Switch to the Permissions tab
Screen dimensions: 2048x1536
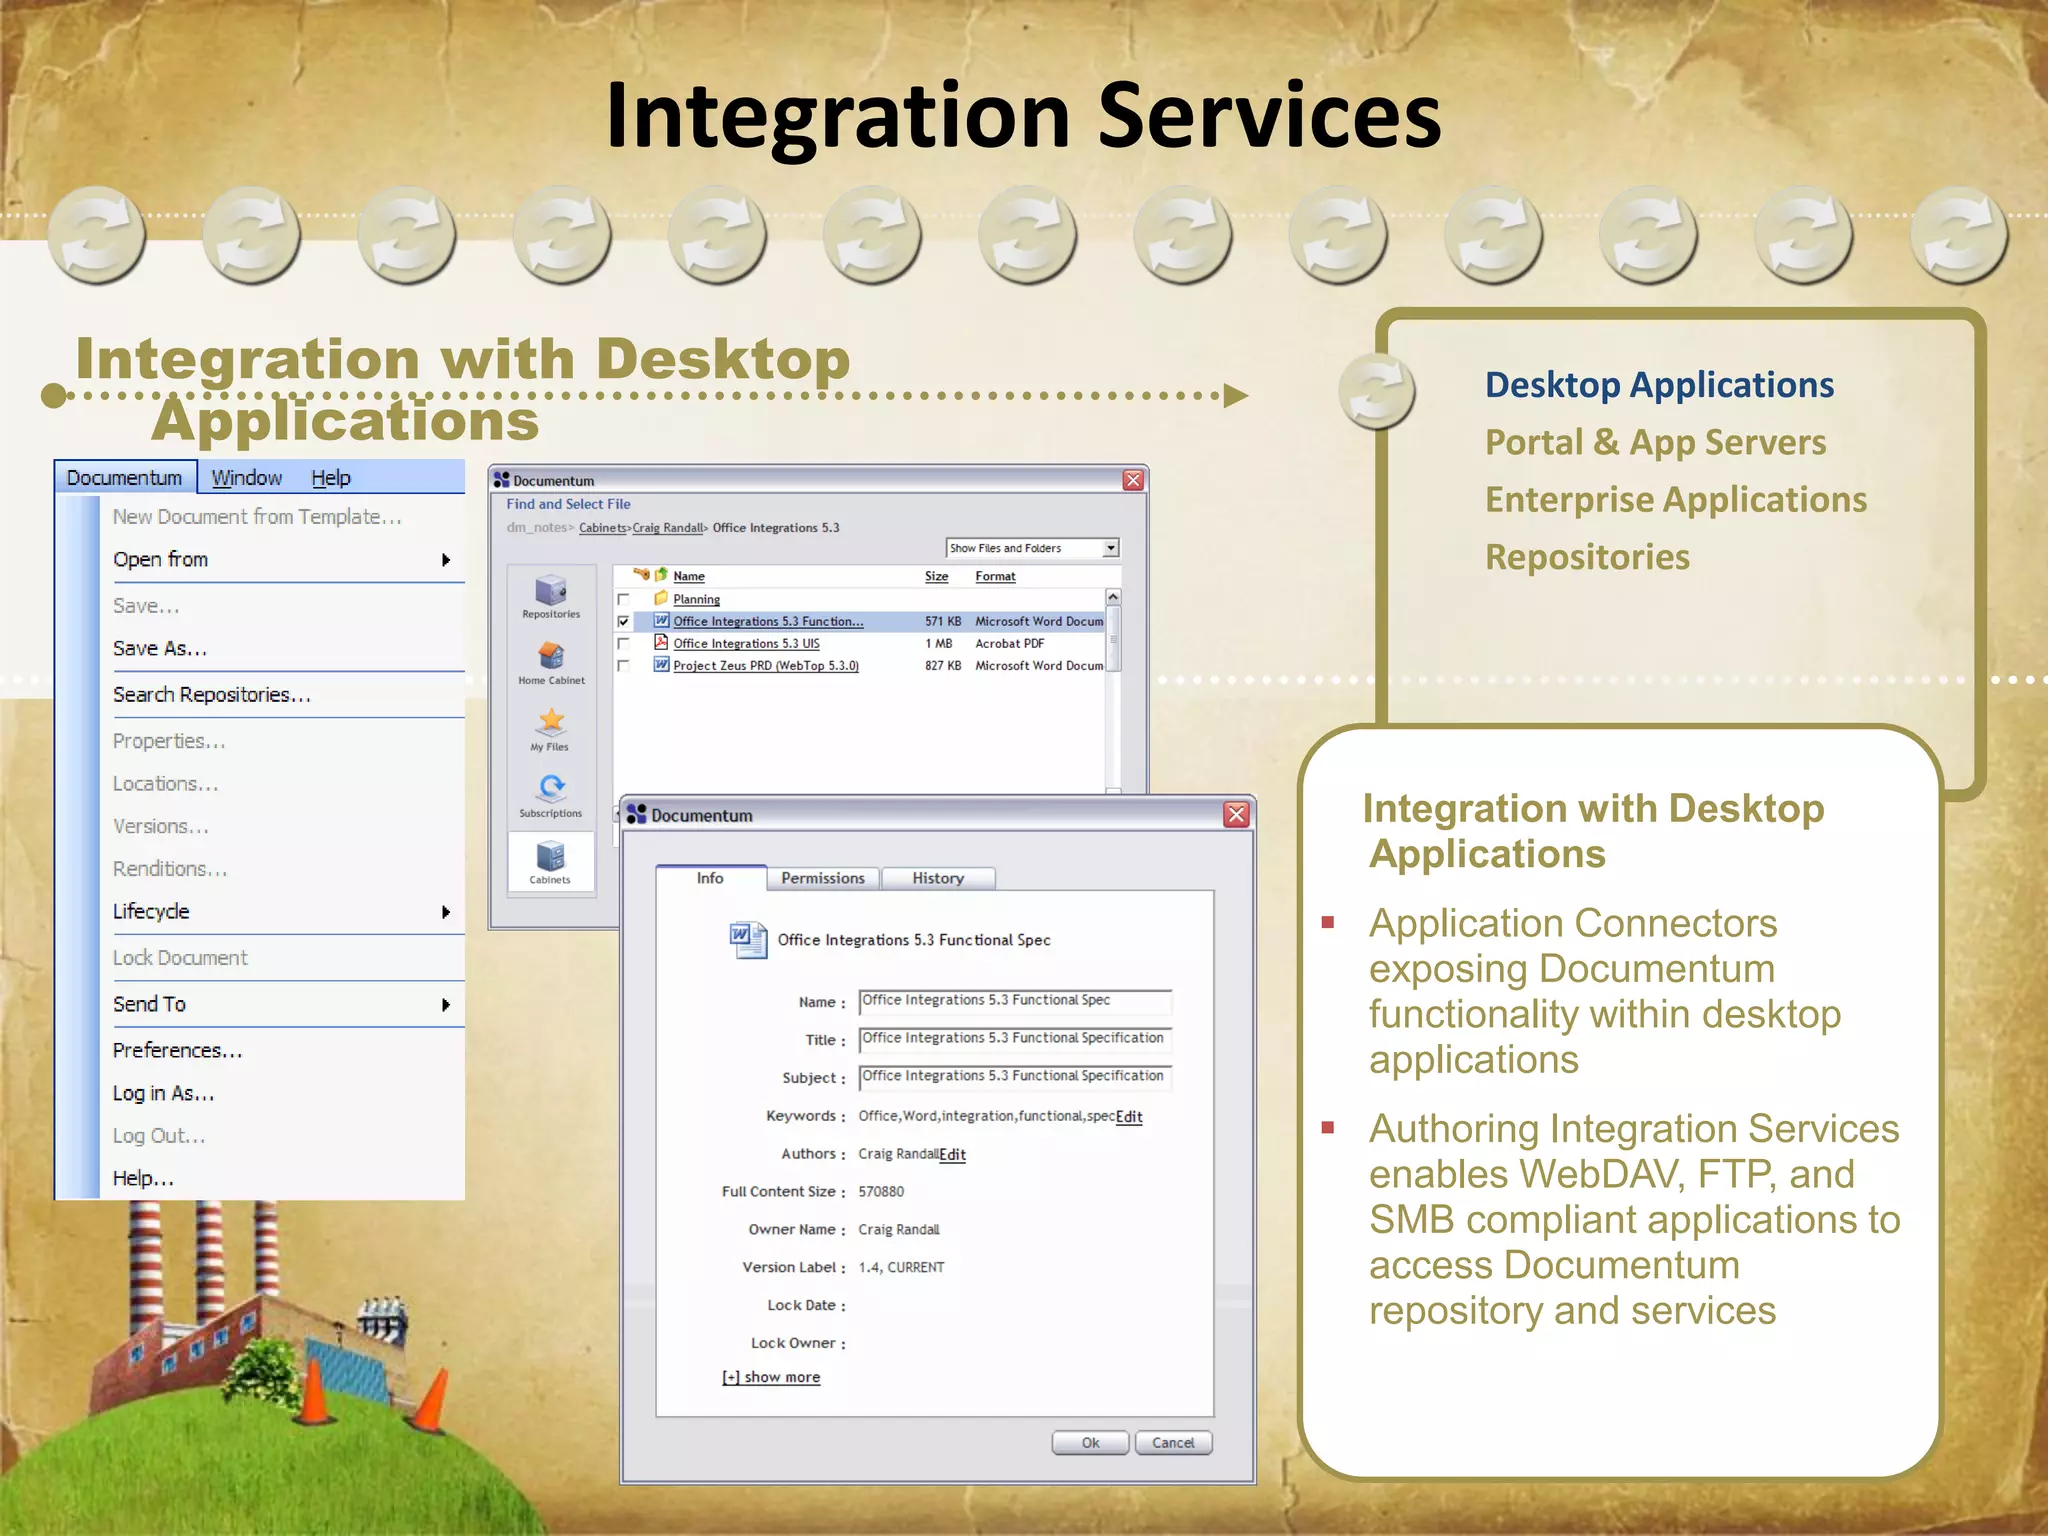pyautogui.click(x=822, y=878)
